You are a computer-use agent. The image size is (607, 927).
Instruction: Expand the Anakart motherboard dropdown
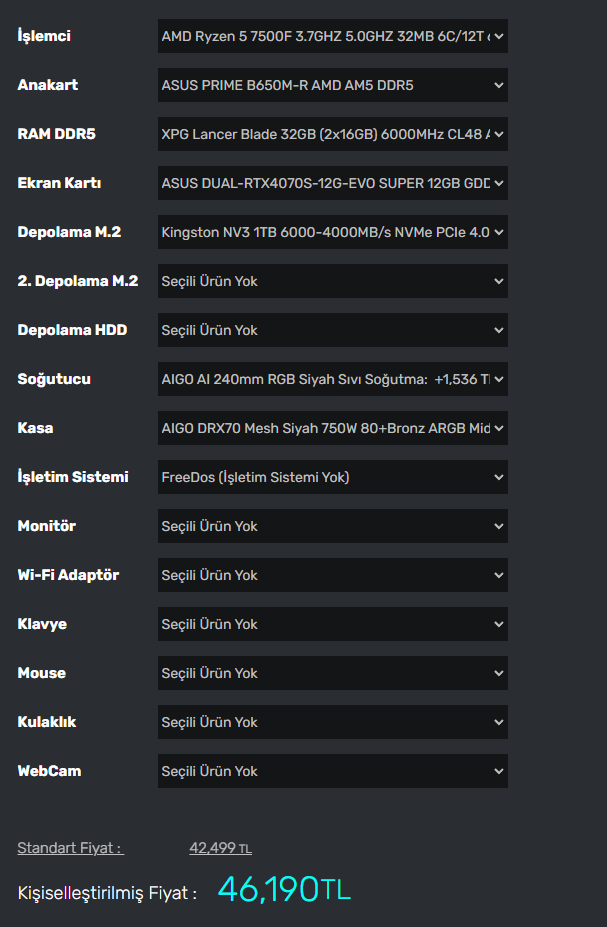click(x=332, y=86)
